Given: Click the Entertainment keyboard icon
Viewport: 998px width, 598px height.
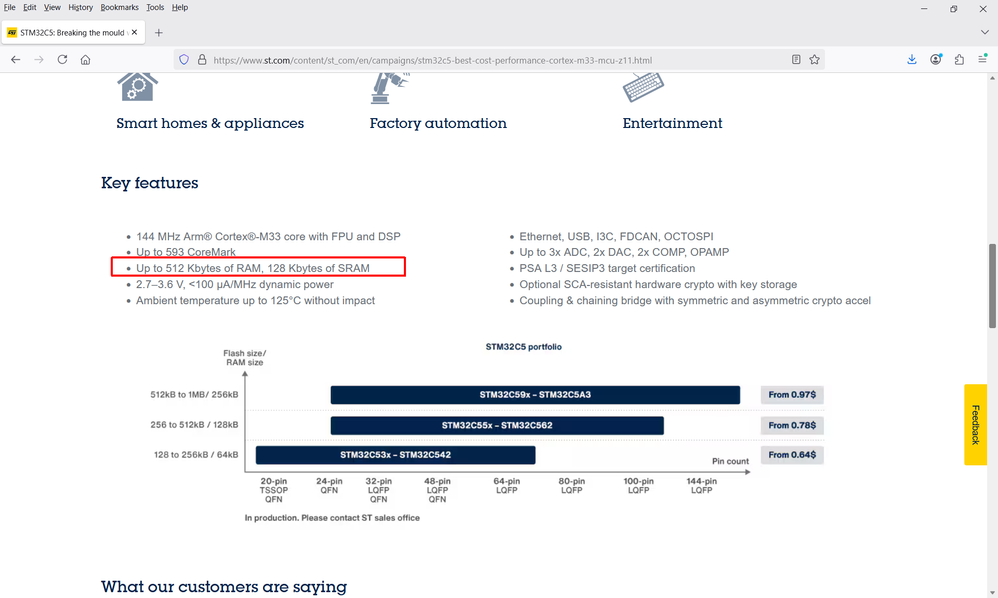Looking at the screenshot, I should coord(643,87).
